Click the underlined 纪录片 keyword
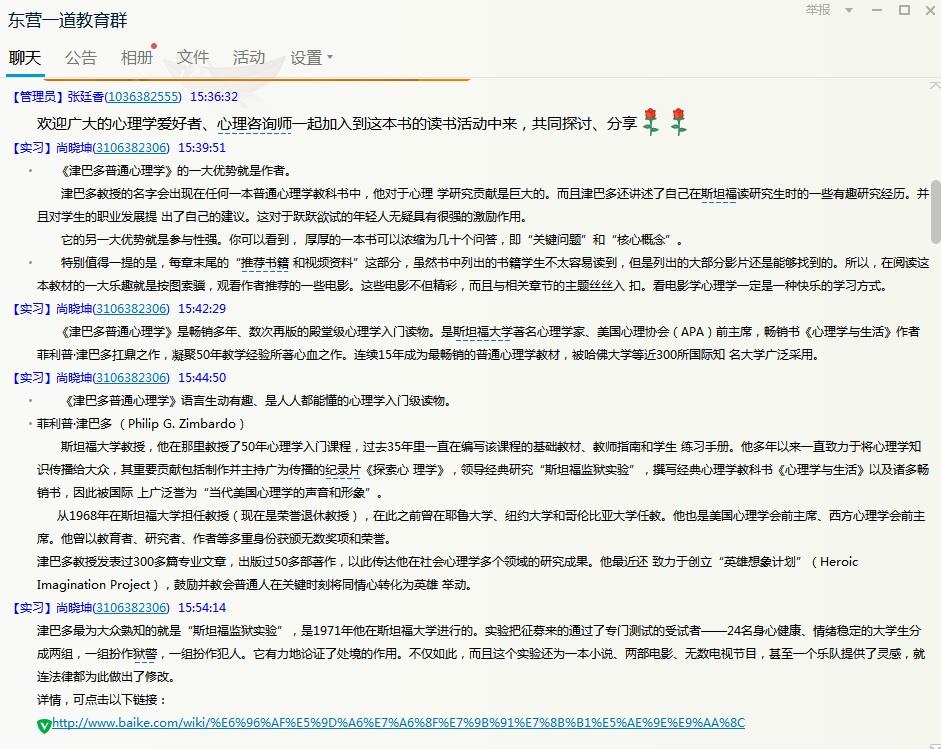This screenshot has height=749, width=941. pyautogui.click(x=343, y=470)
